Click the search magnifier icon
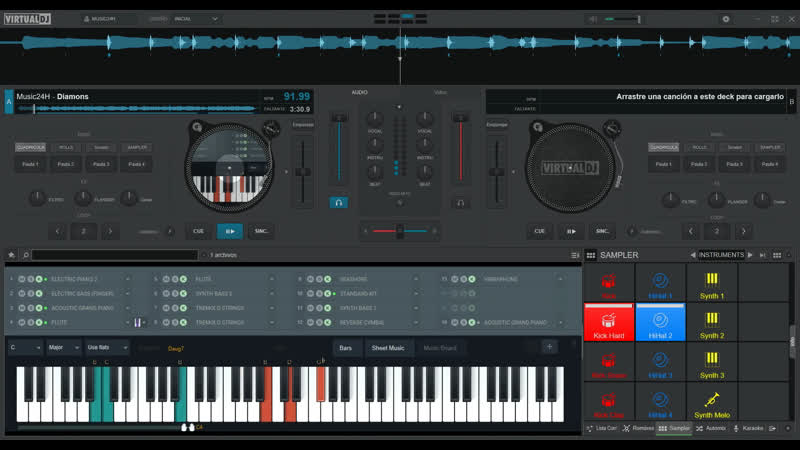This screenshot has height=450, width=800. pyautogui.click(x=26, y=255)
